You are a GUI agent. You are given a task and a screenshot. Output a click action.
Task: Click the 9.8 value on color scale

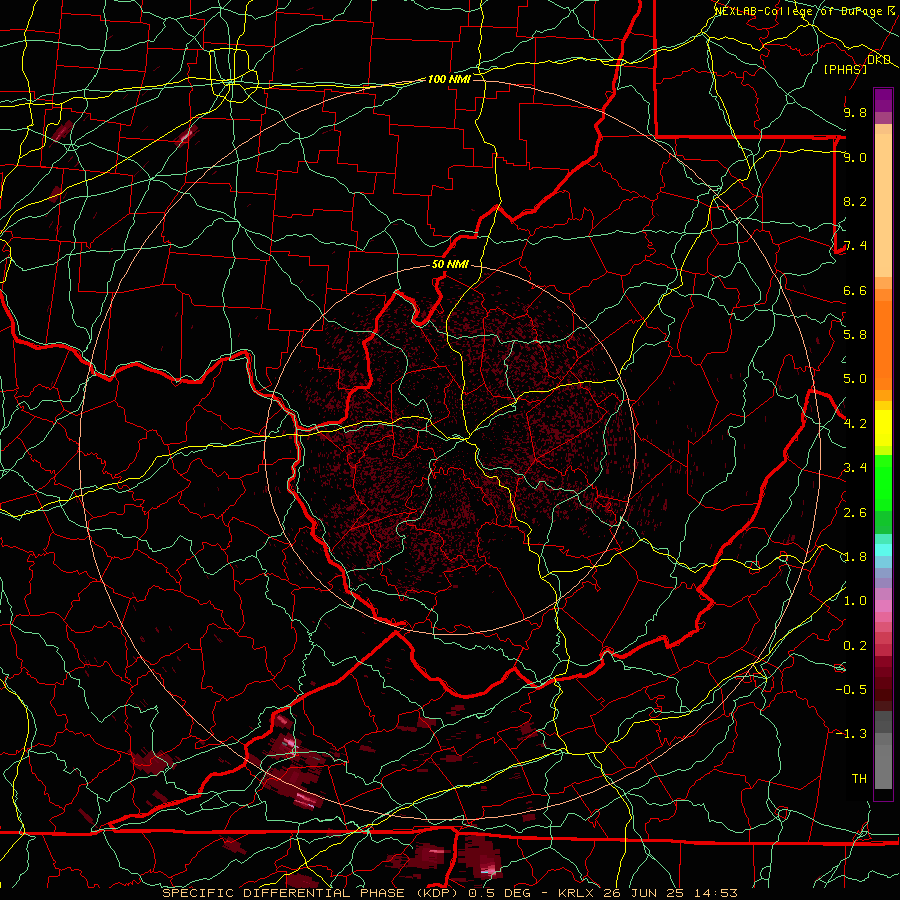[x=855, y=112]
